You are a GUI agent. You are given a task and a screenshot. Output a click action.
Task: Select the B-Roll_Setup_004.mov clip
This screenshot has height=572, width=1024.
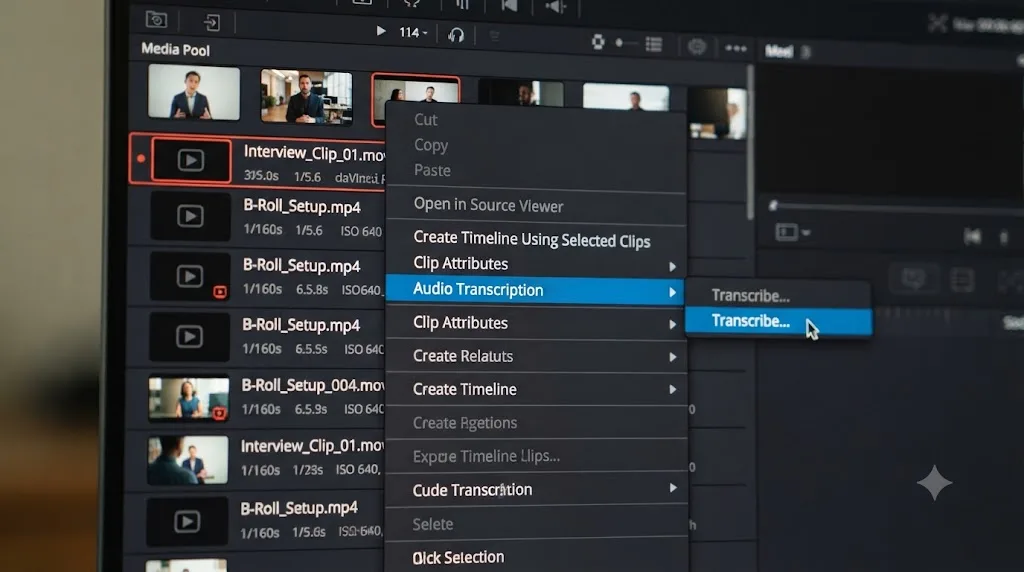point(313,386)
